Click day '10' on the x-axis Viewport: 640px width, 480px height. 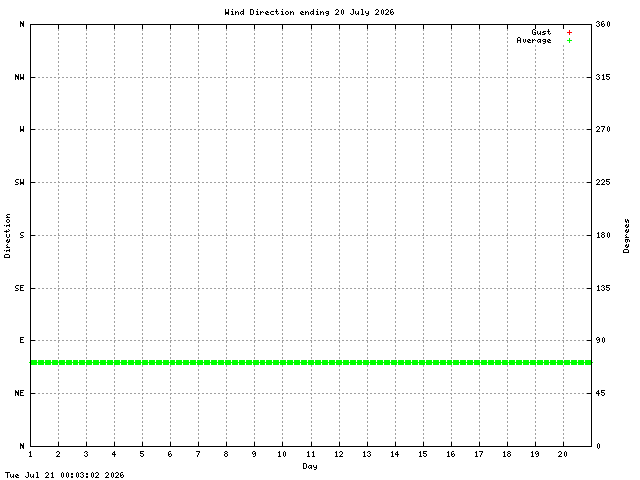282,454
